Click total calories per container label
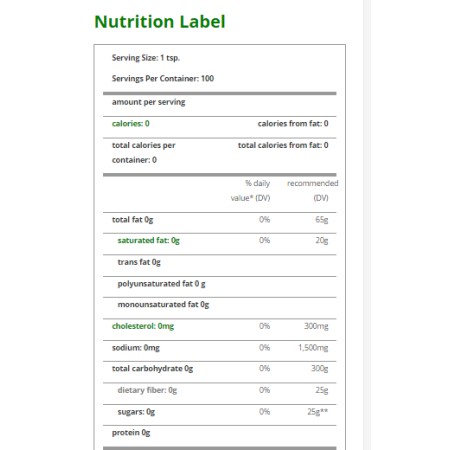The image size is (450, 450). click(144, 153)
